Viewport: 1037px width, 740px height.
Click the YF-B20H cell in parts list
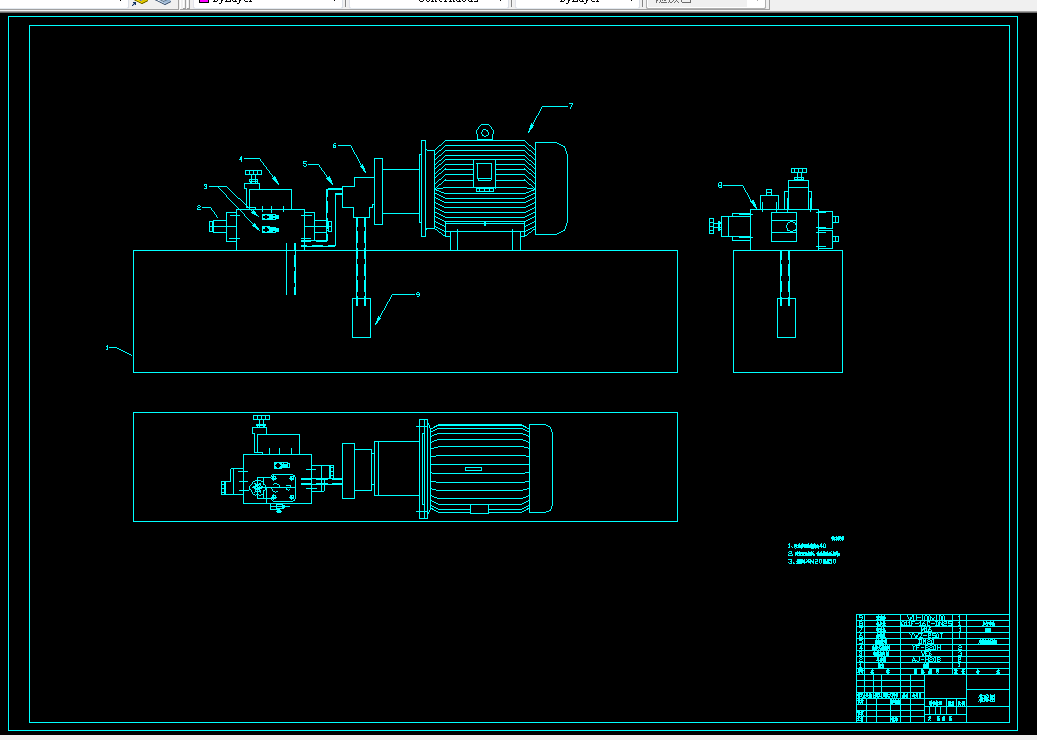tap(926, 648)
